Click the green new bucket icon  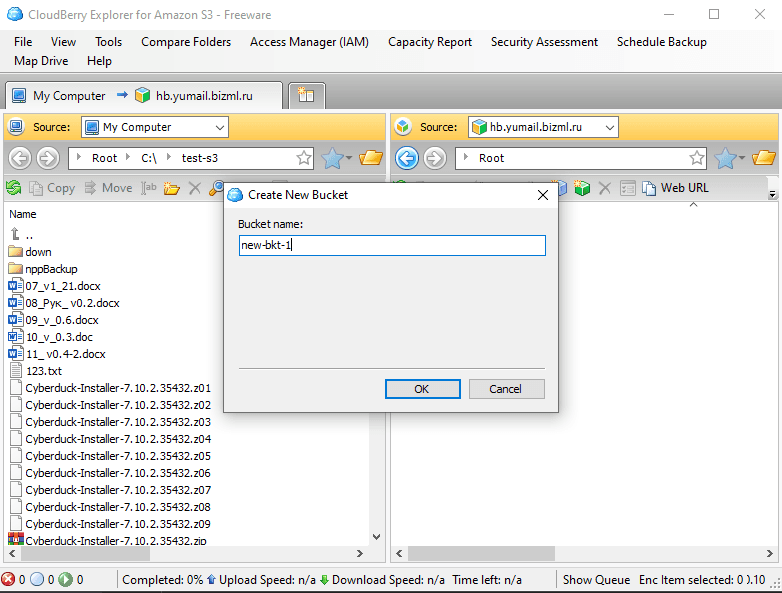coord(582,188)
